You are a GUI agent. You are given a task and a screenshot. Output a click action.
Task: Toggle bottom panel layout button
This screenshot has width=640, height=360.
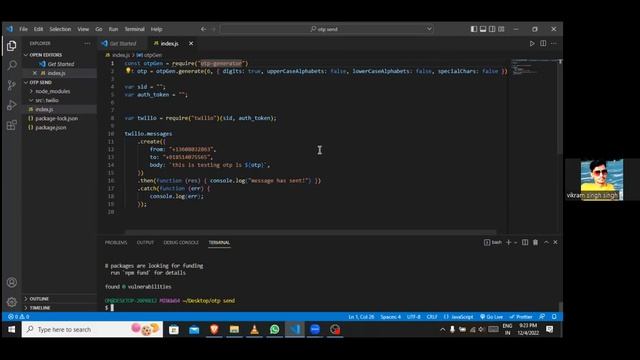click(483, 29)
